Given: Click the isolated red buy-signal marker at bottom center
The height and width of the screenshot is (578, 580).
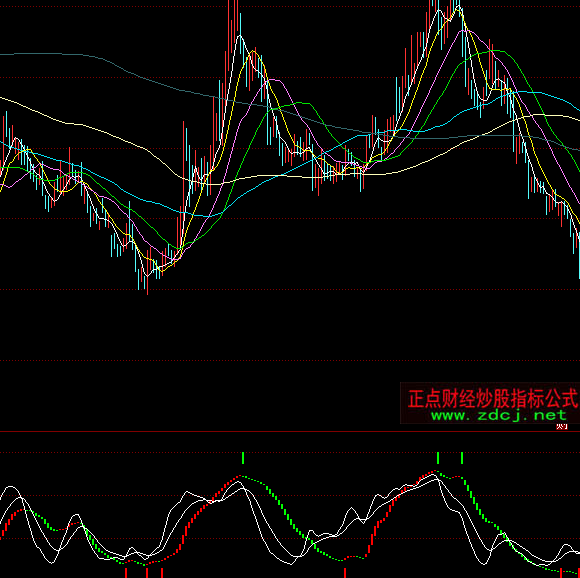Looking at the screenshot, I should 345,573.
